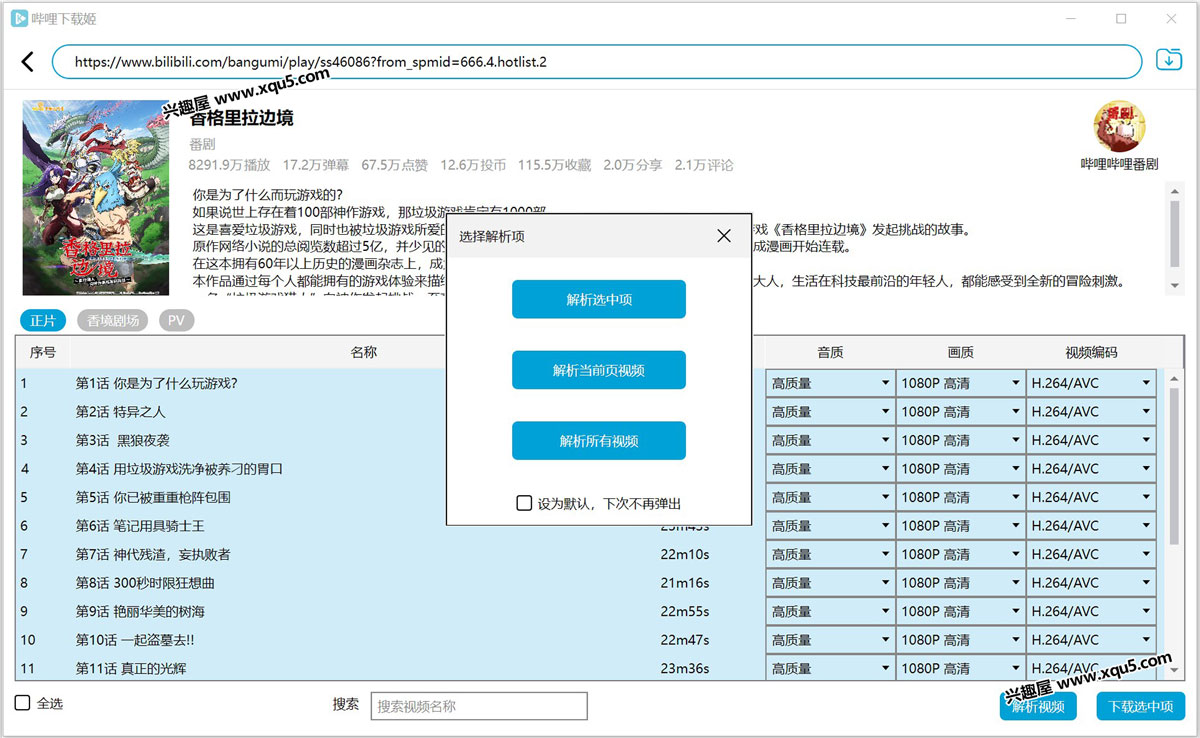1200x738 pixels.
Task: Toggle the 全选 checkbox
Action: coord(22,703)
